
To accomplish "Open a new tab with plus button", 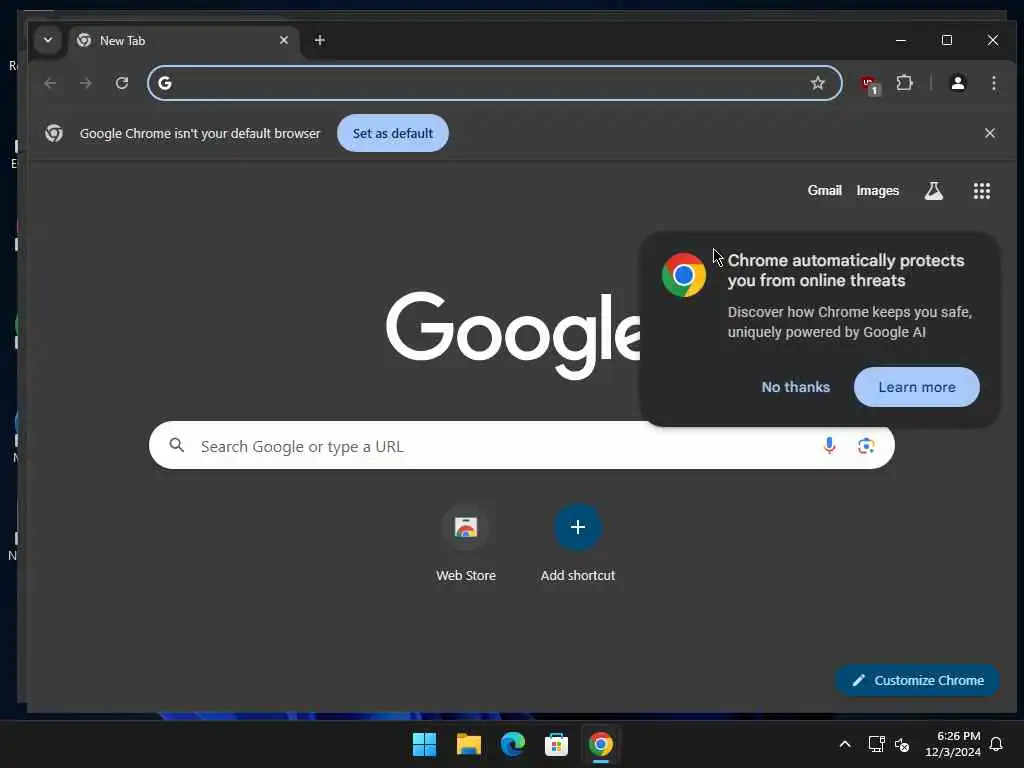I will [x=319, y=40].
